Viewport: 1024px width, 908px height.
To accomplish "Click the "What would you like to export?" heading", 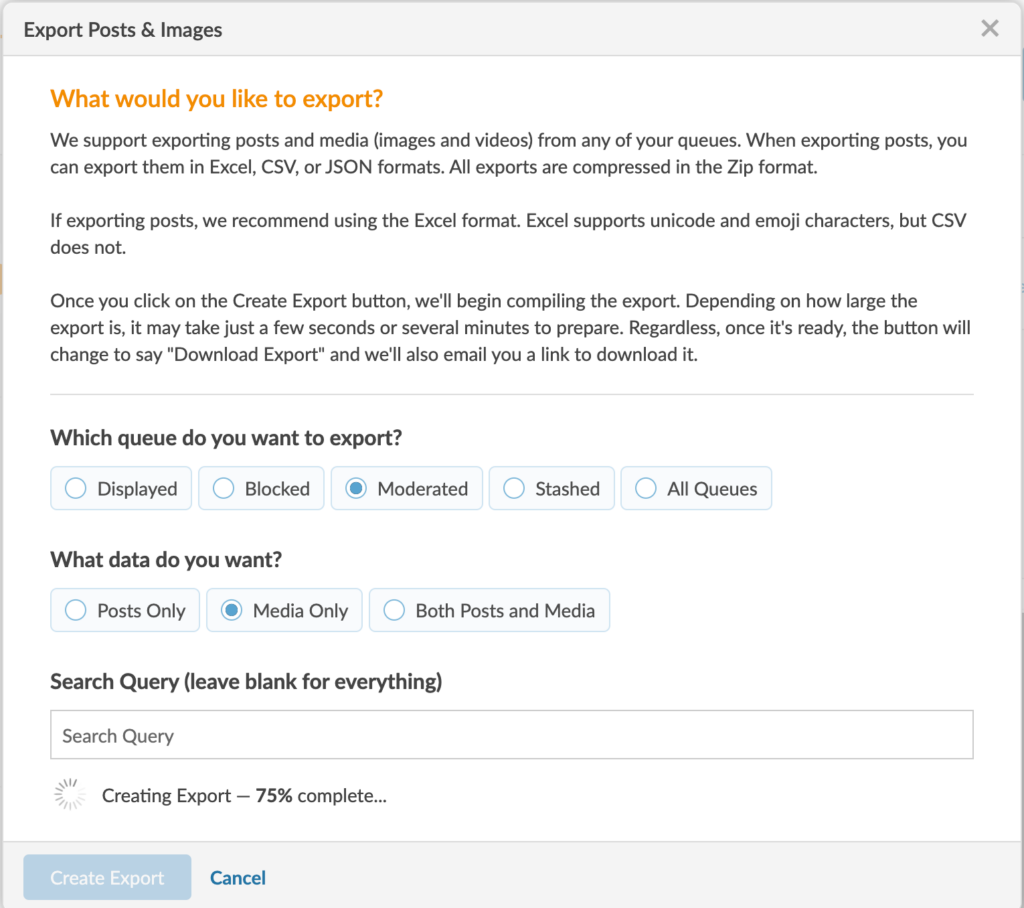I will click(x=216, y=99).
